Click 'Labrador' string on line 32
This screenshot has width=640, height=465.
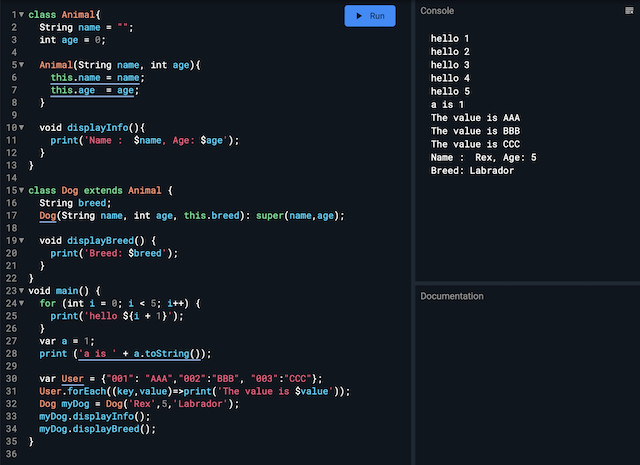[x=200, y=404]
